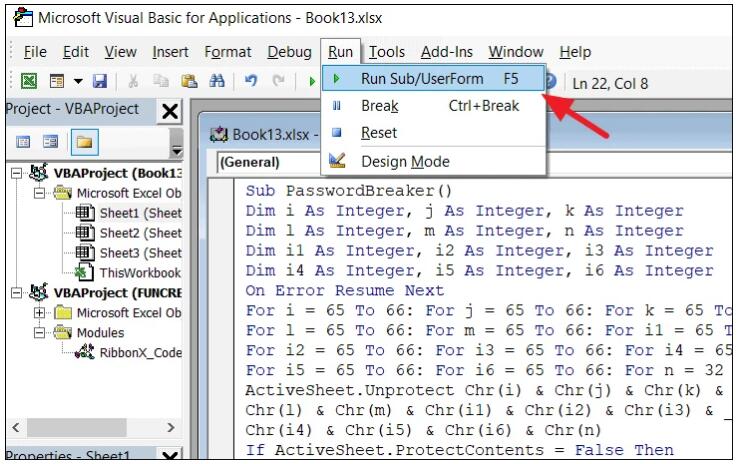This screenshot has width=741, height=464.
Task: Choose Run Sub/UserForm from the Run menu
Action: point(434,78)
